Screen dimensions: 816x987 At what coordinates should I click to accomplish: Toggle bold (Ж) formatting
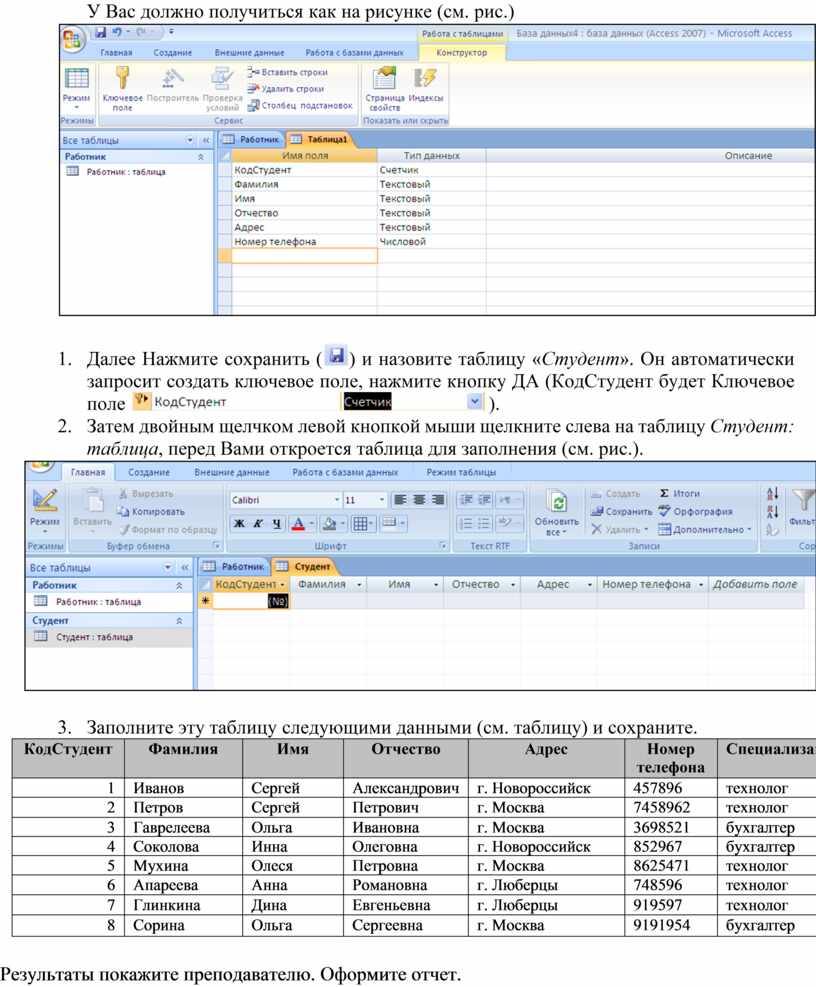[239, 524]
